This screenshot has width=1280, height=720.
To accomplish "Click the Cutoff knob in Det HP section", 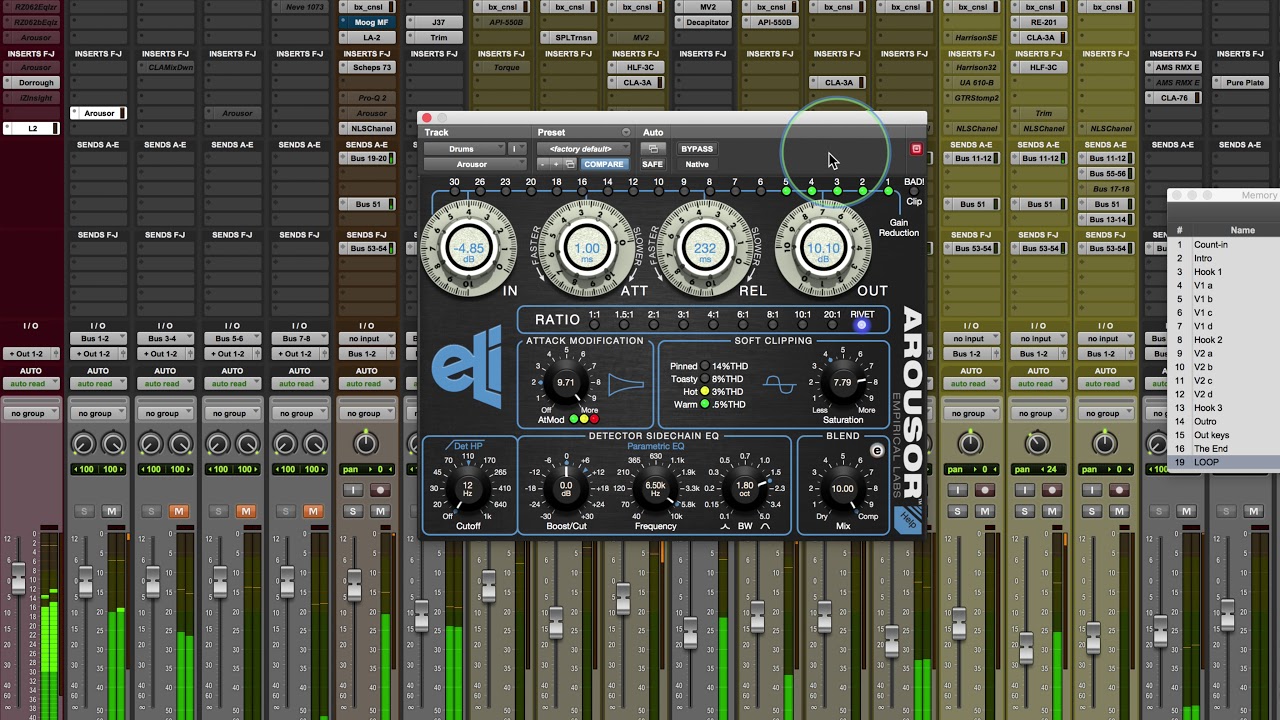I will [x=467, y=488].
